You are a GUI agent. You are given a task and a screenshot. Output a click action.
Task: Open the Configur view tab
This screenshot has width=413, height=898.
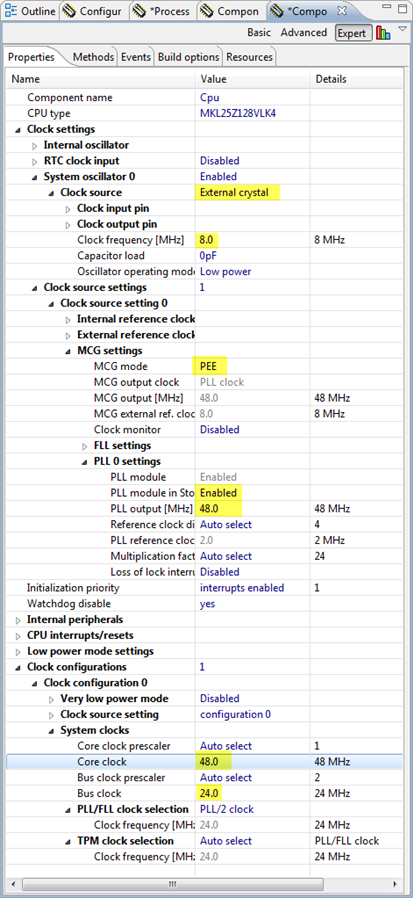(93, 11)
